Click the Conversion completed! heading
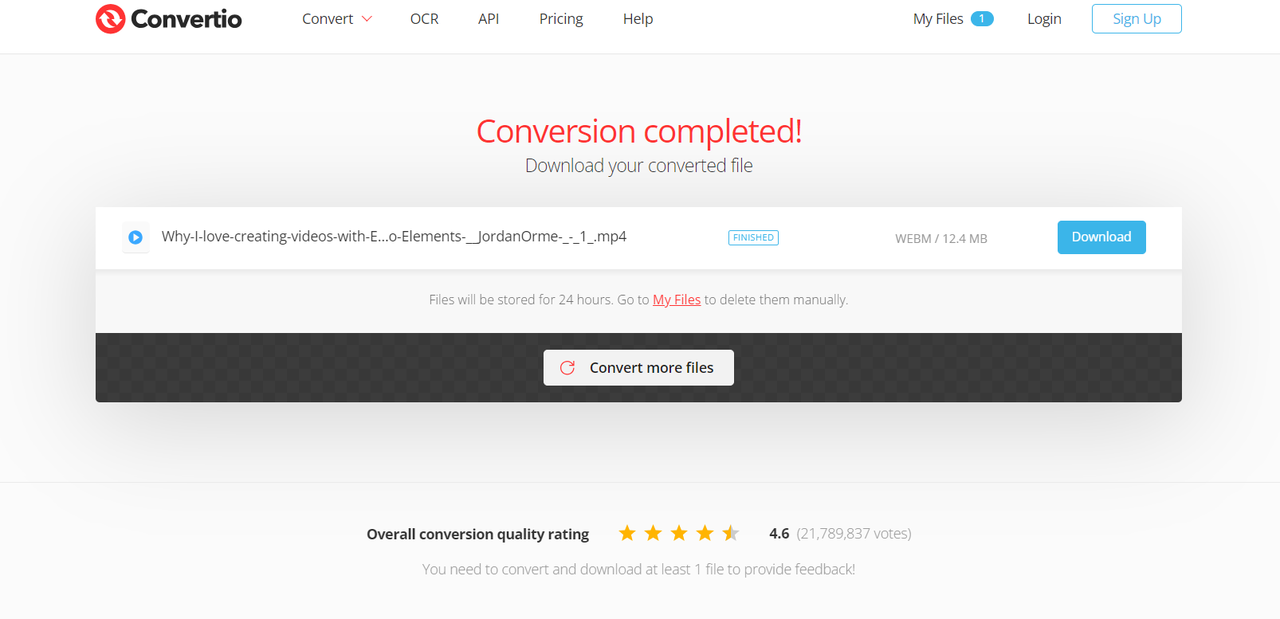 (639, 131)
